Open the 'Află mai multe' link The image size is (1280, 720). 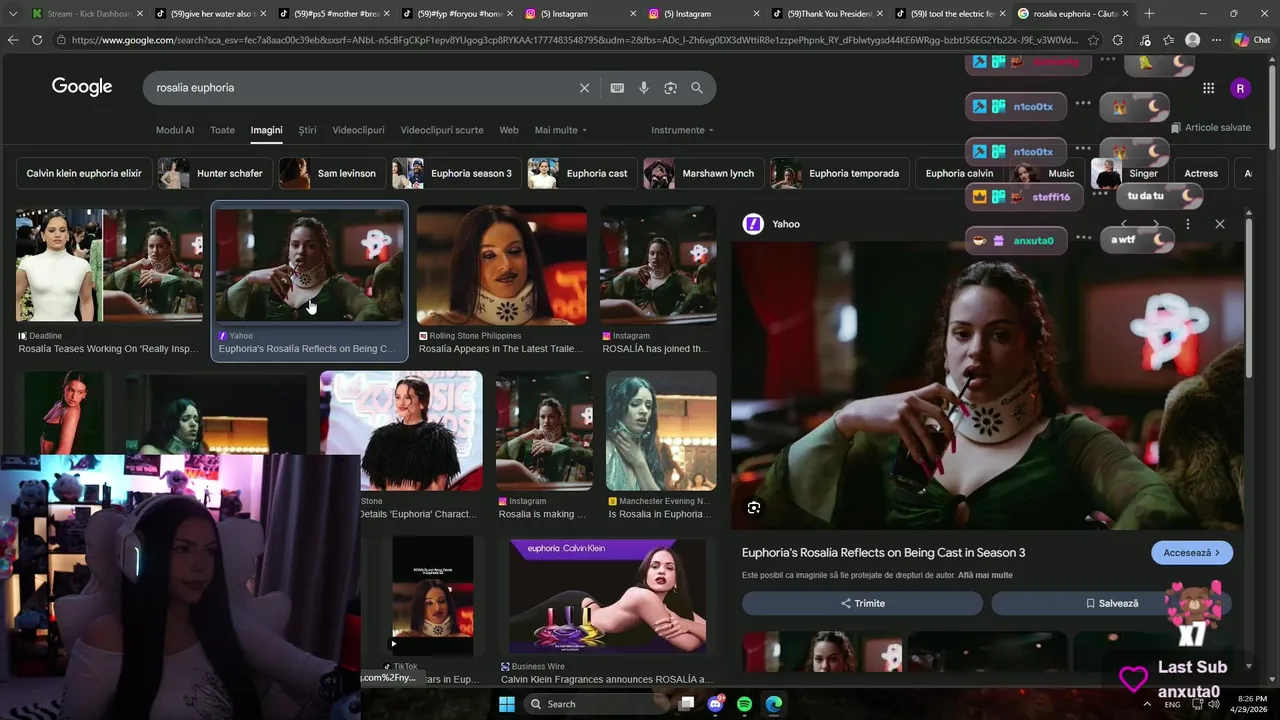(x=985, y=575)
